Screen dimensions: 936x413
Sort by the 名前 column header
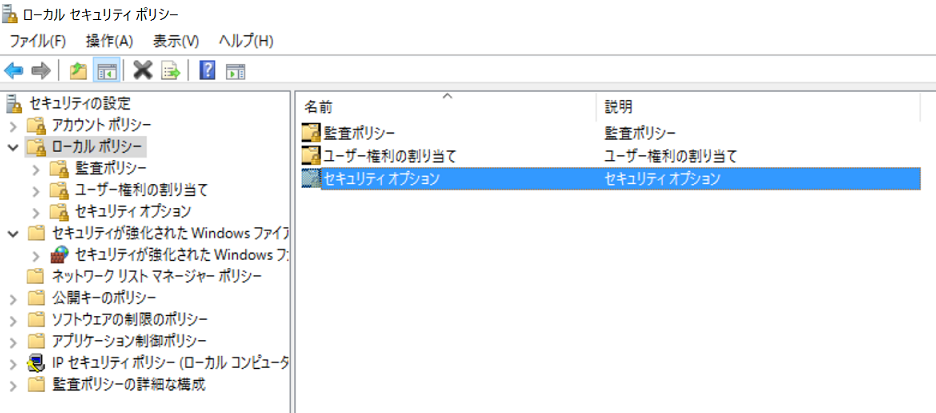pos(447,107)
